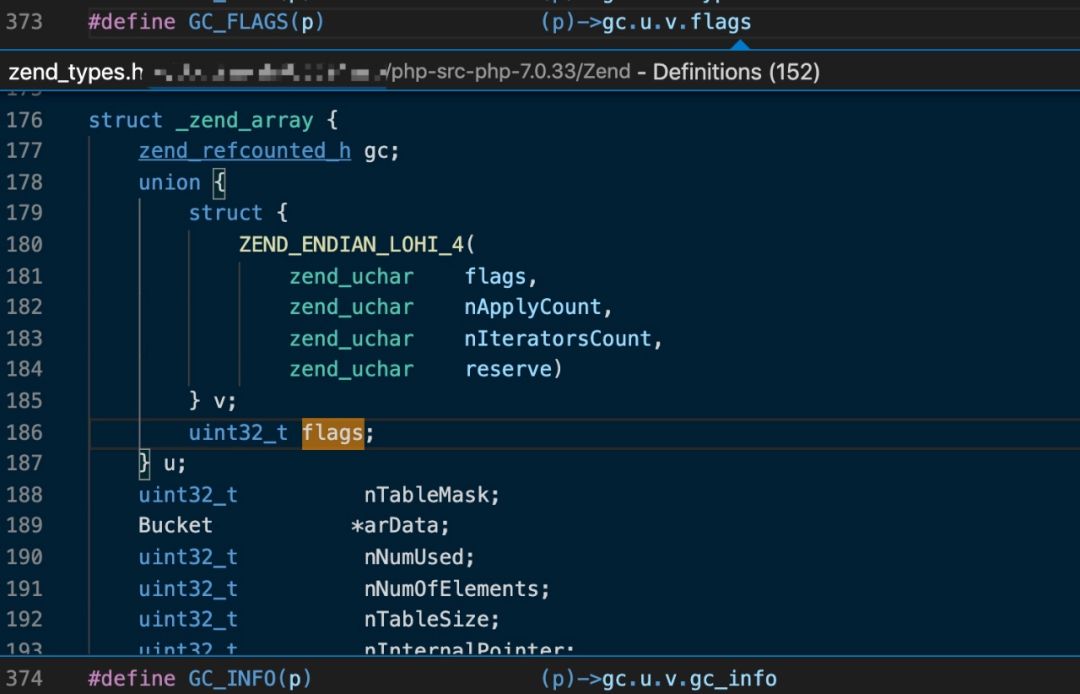Click the opening brace after union
Image resolution: width=1080 pixels, height=694 pixels.
[219, 182]
